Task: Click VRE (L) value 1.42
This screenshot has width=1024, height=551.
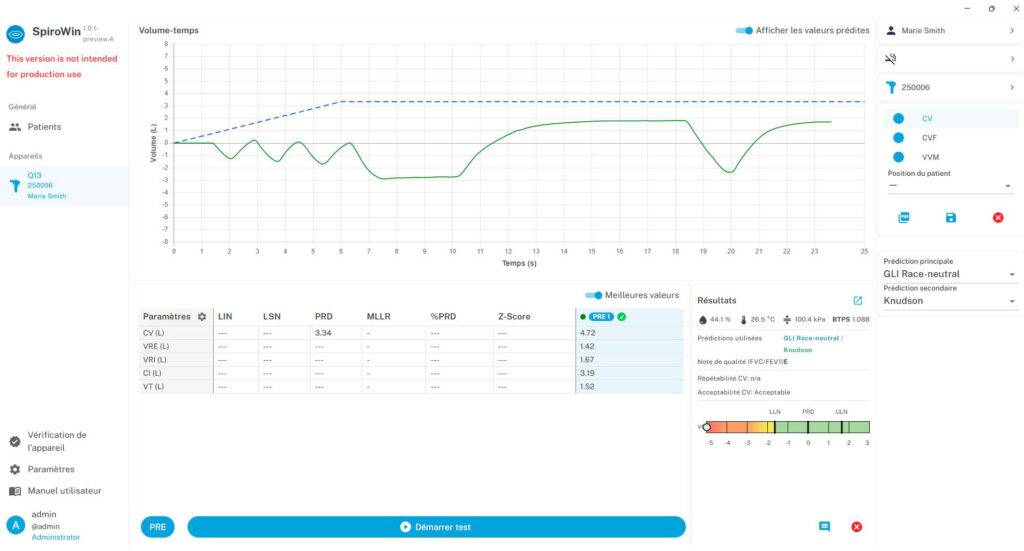Action: click(586, 347)
